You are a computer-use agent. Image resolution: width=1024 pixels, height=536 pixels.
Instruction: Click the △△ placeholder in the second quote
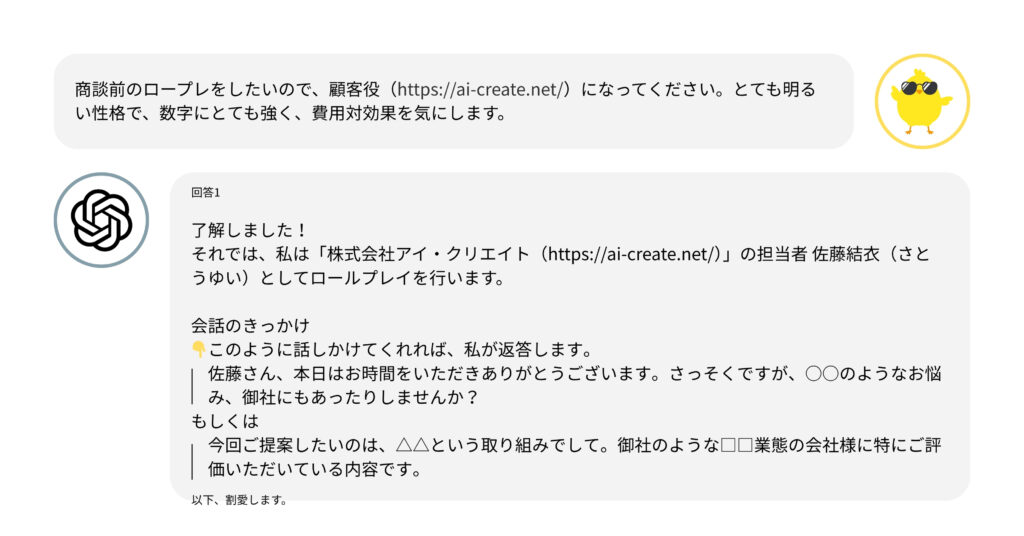[x=413, y=445]
